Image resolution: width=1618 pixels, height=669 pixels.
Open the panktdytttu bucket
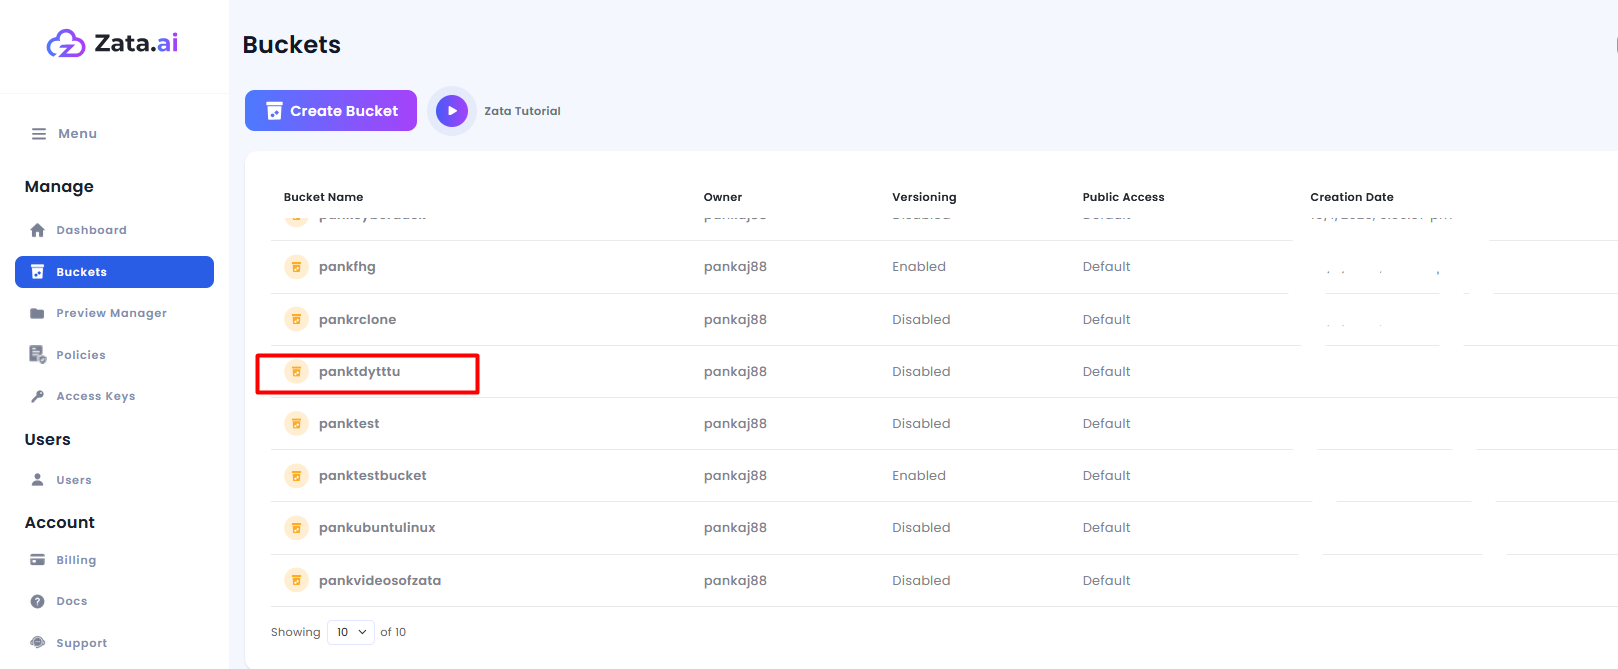(x=359, y=372)
